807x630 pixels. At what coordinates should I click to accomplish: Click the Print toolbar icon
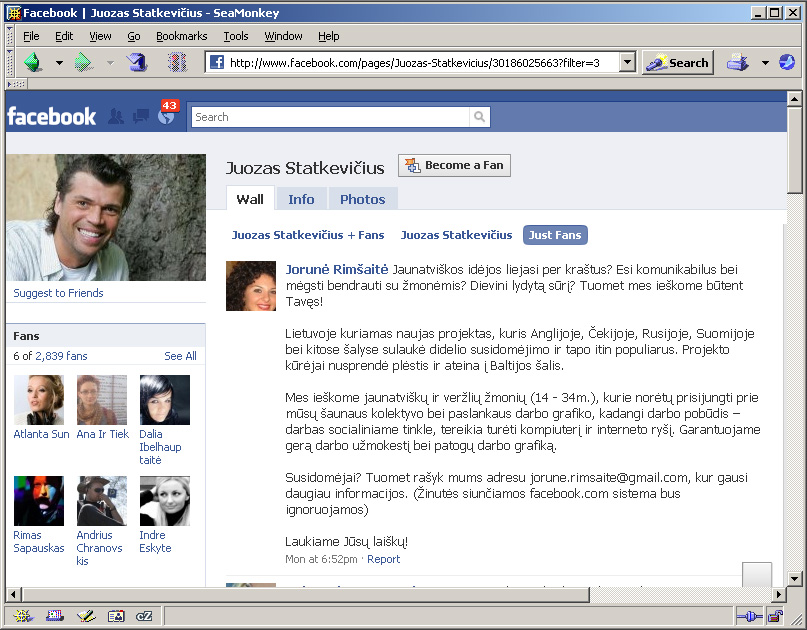[738, 63]
